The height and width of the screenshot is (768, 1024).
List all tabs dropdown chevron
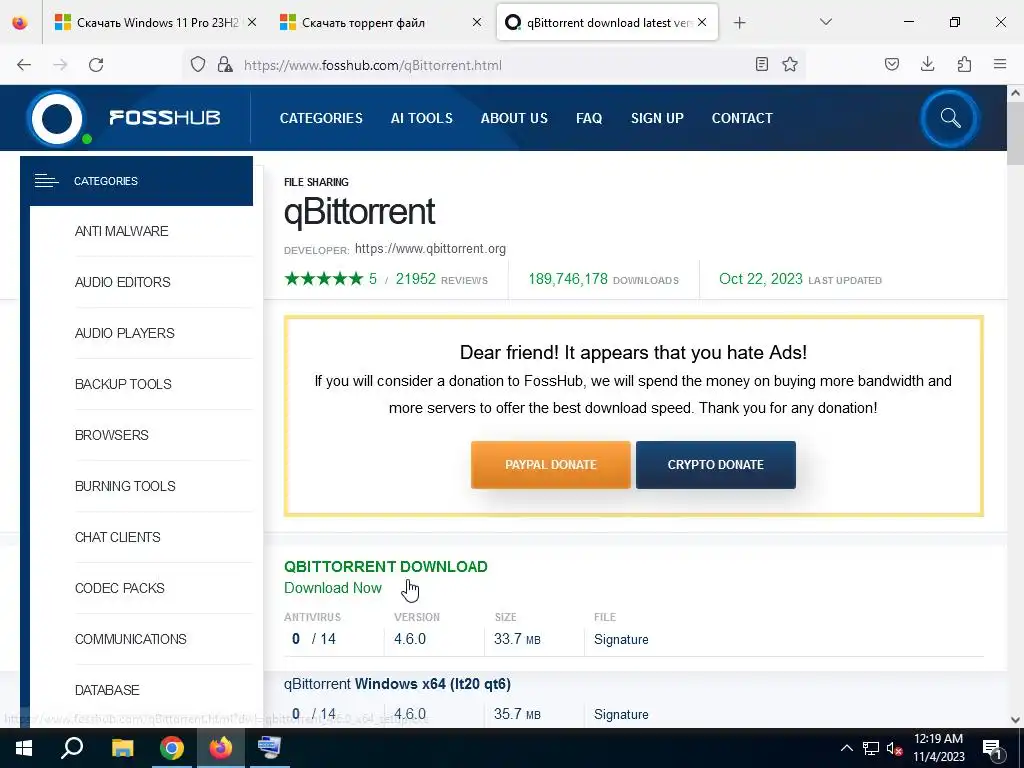825,22
